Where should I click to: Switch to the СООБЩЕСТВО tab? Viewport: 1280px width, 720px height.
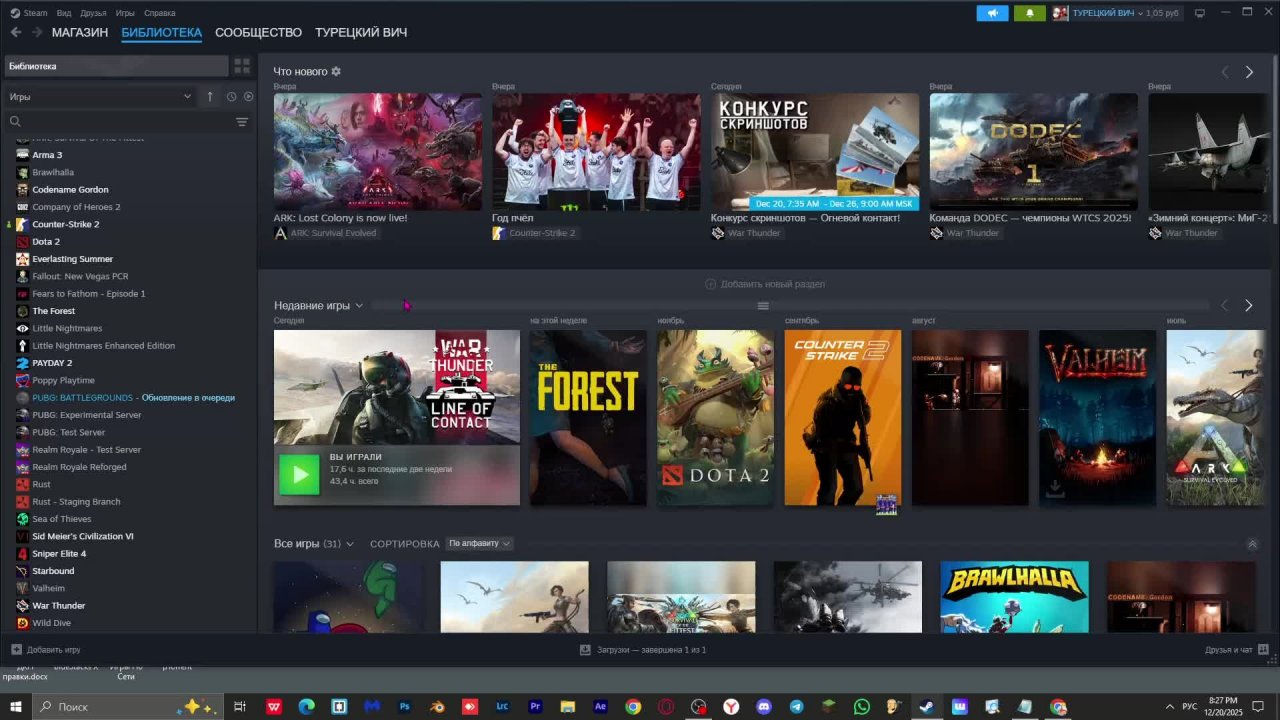(258, 32)
